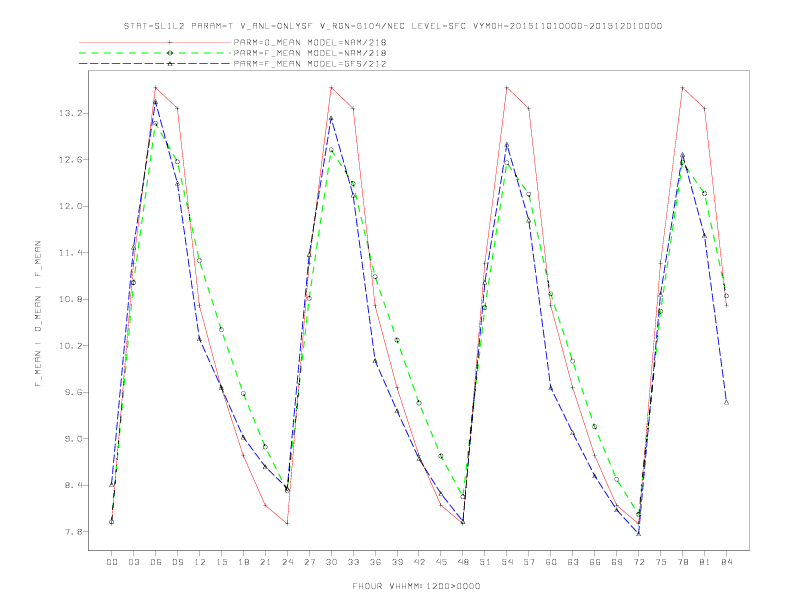Click x-axis tick label 21
The height and width of the screenshot is (612, 792).
click(x=265, y=562)
